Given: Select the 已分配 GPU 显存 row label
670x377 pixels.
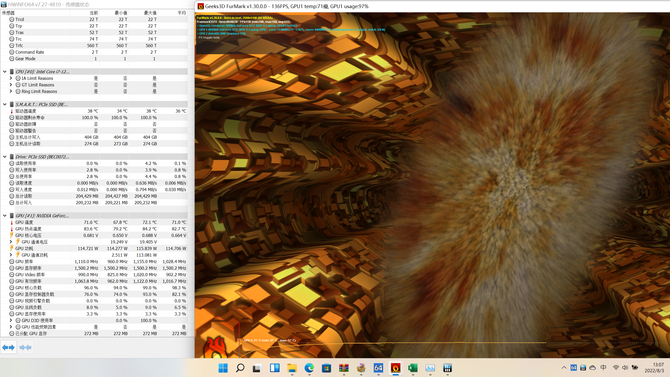Looking at the screenshot, I should click(x=31, y=333).
